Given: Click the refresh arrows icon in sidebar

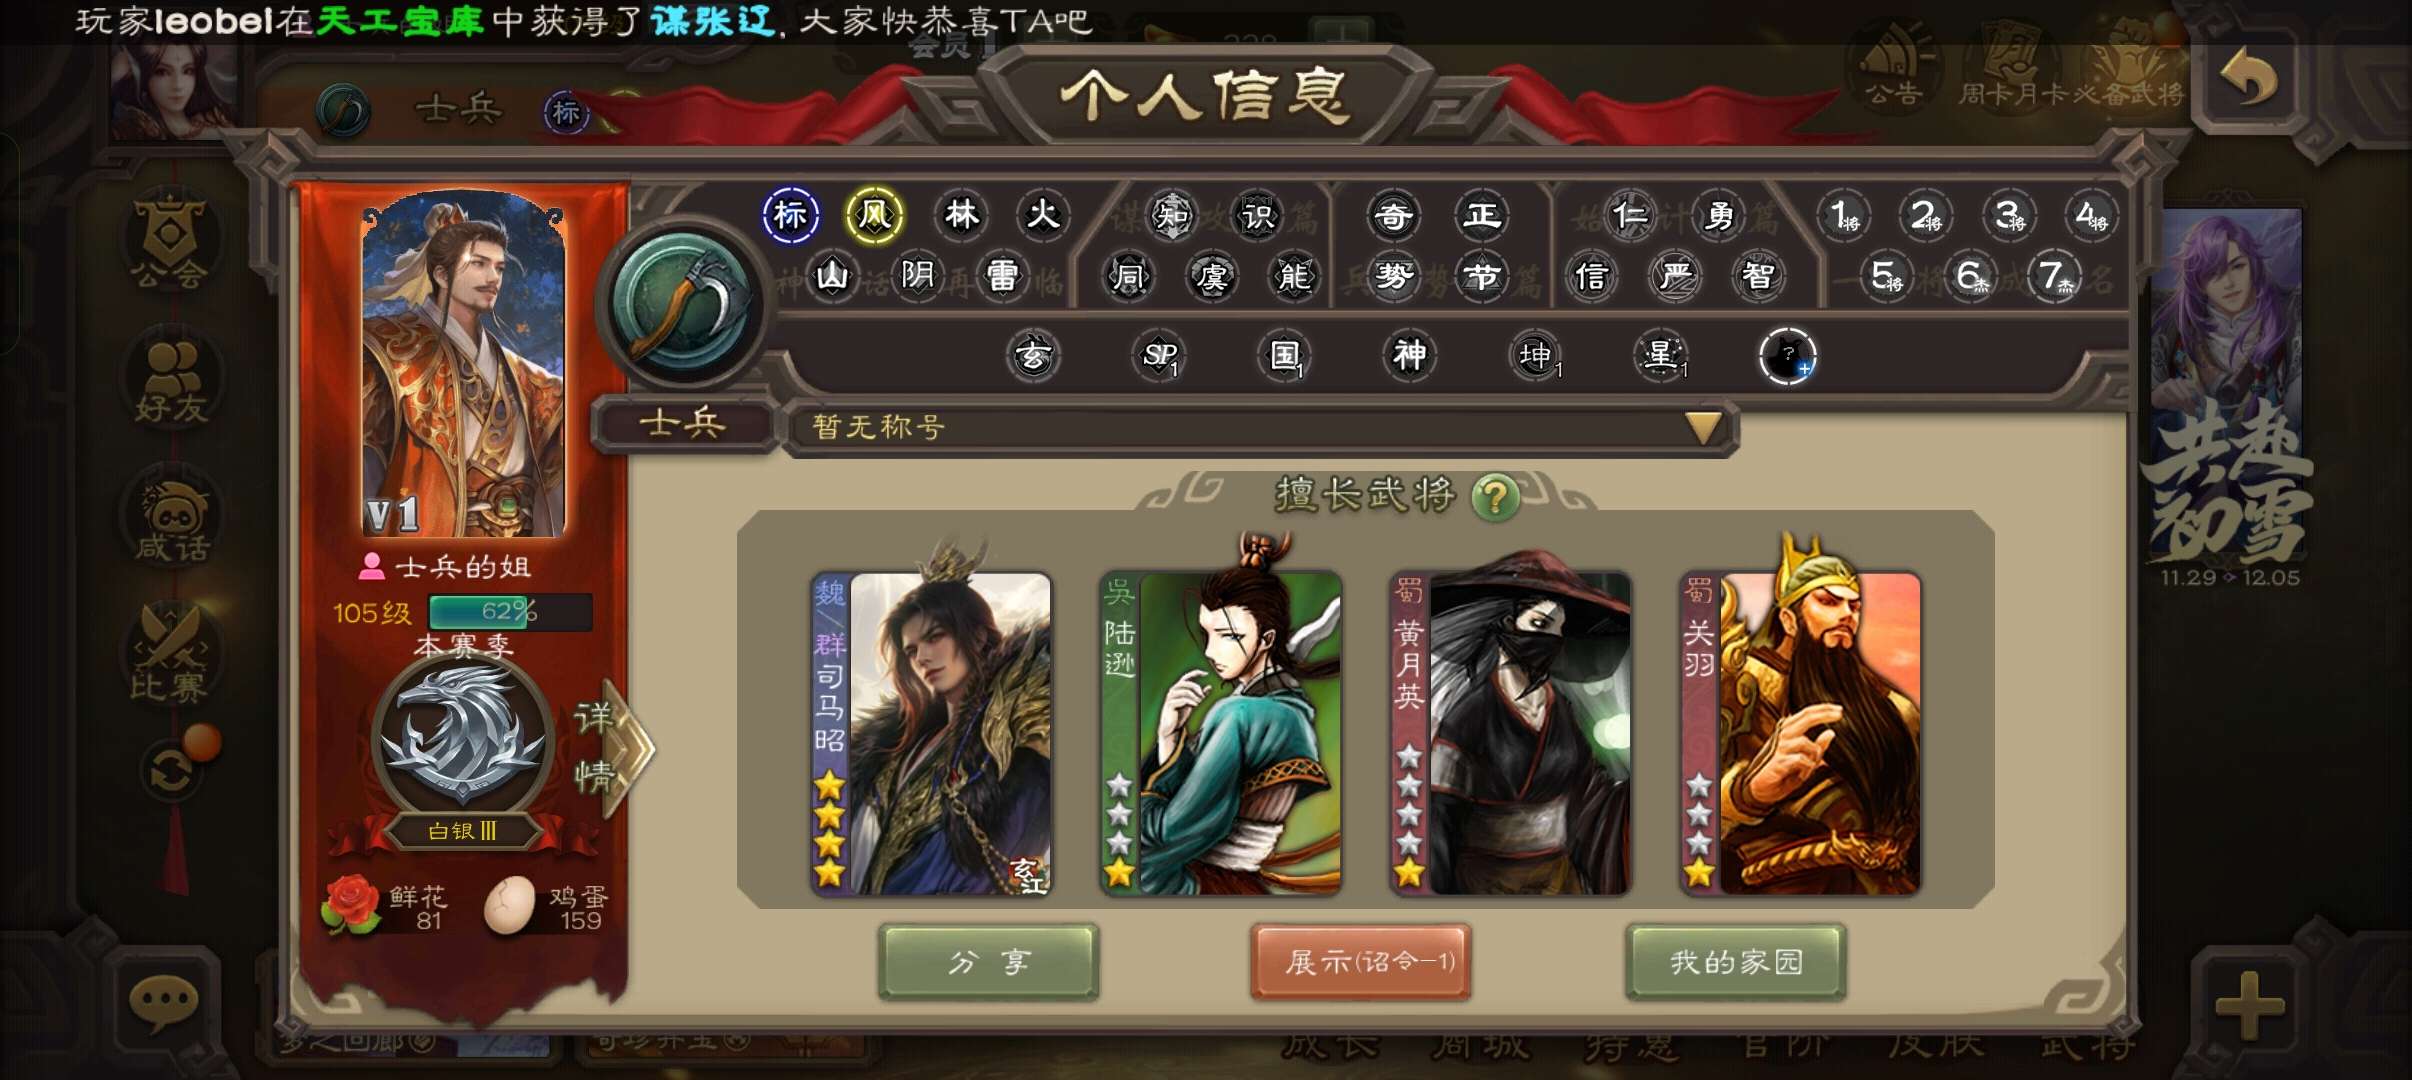Looking at the screenshot, I should point(172,771).
